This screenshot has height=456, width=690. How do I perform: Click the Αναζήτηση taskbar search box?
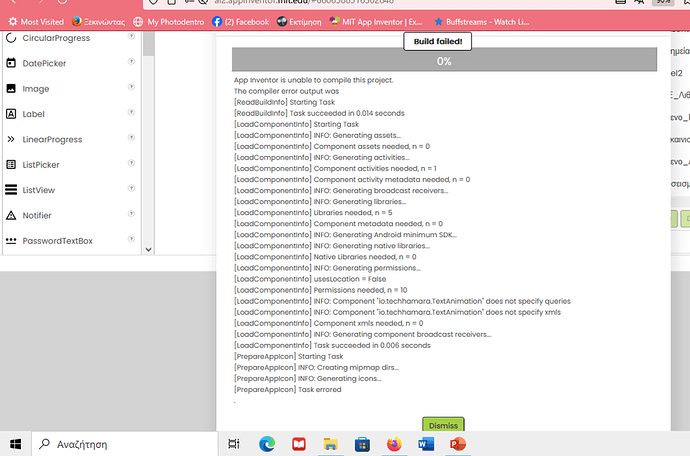tap(125, 444)
